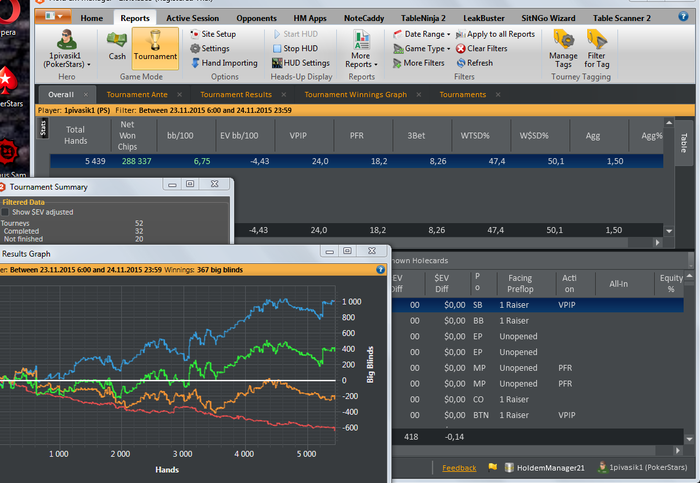Viewport: 700px width, 483px height.
Task: Open HUD Settings
Action: click(300, 63)
